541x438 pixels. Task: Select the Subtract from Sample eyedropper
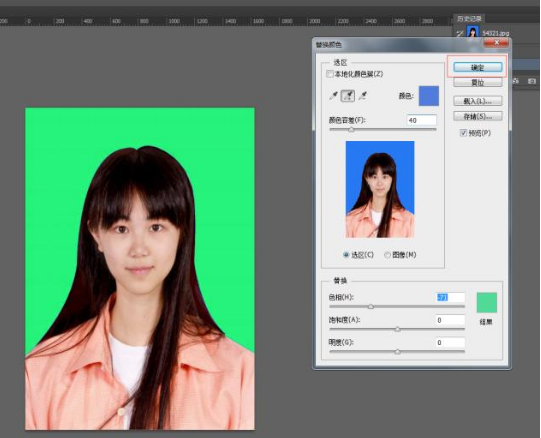pyautogui.click(x=362, y=96)
